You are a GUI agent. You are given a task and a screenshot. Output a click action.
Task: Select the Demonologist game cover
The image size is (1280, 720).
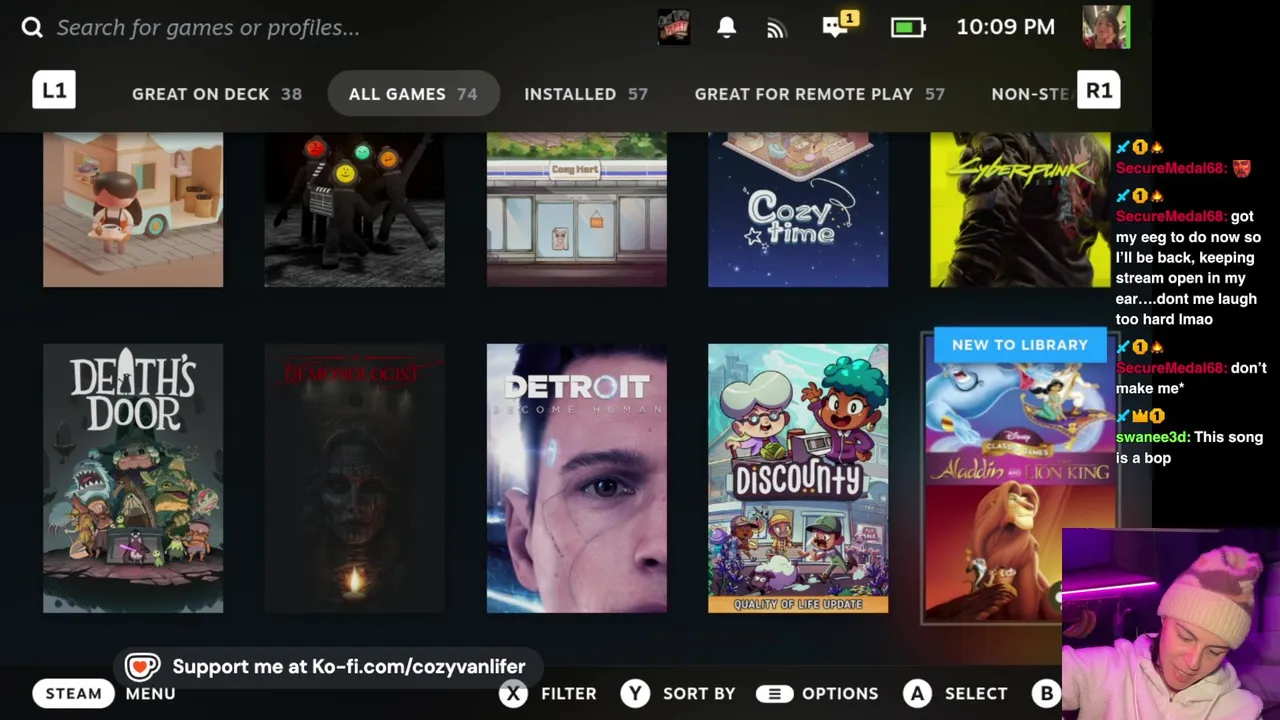coord(354,478)
